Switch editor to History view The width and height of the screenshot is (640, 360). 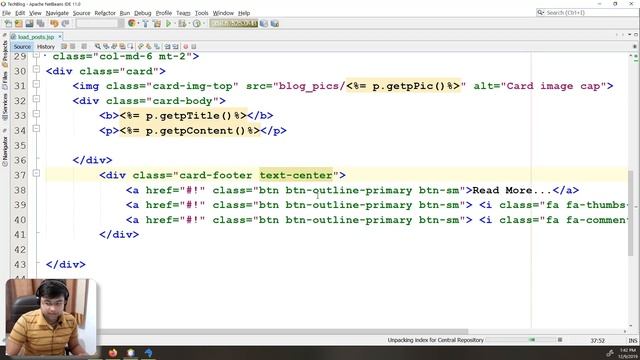[x=46, y=47]
